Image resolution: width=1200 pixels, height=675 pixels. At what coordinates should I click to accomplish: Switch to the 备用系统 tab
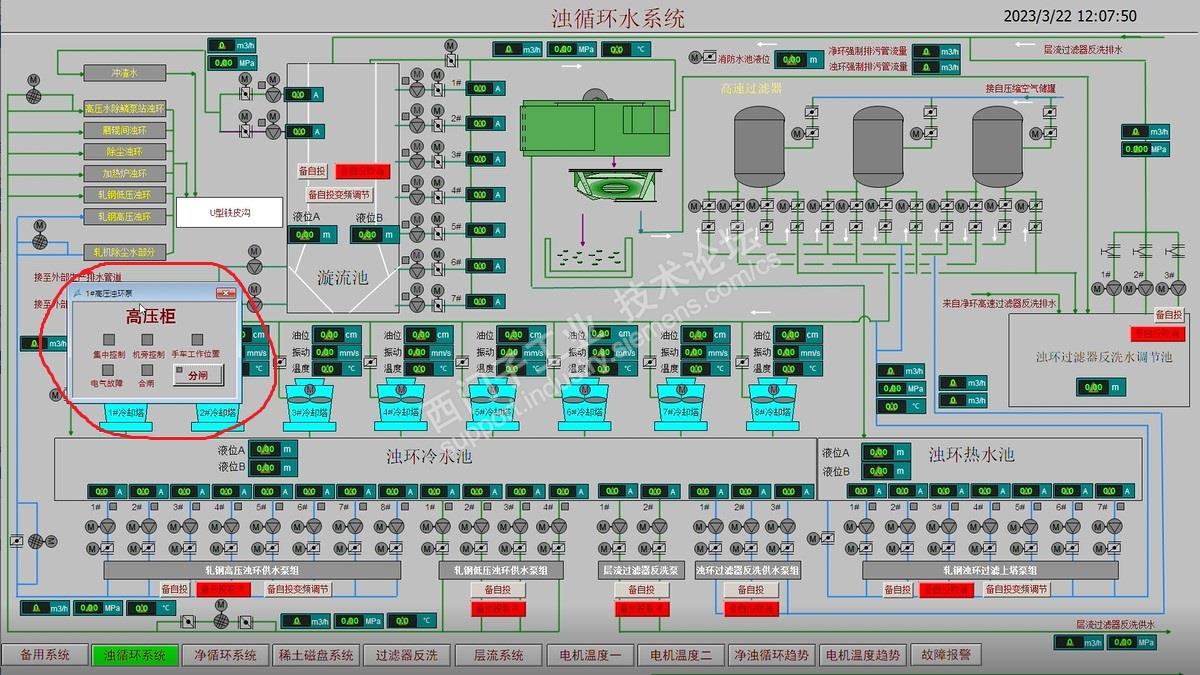point(44,656)
